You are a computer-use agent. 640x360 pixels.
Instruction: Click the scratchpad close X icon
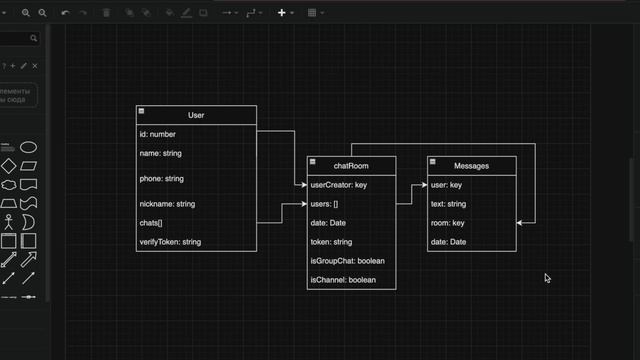pos(35,66)
